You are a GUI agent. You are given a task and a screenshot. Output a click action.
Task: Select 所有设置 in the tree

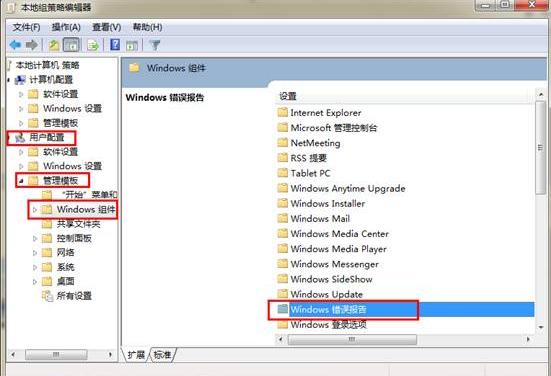pyautogui.click(x=74, y=296)
